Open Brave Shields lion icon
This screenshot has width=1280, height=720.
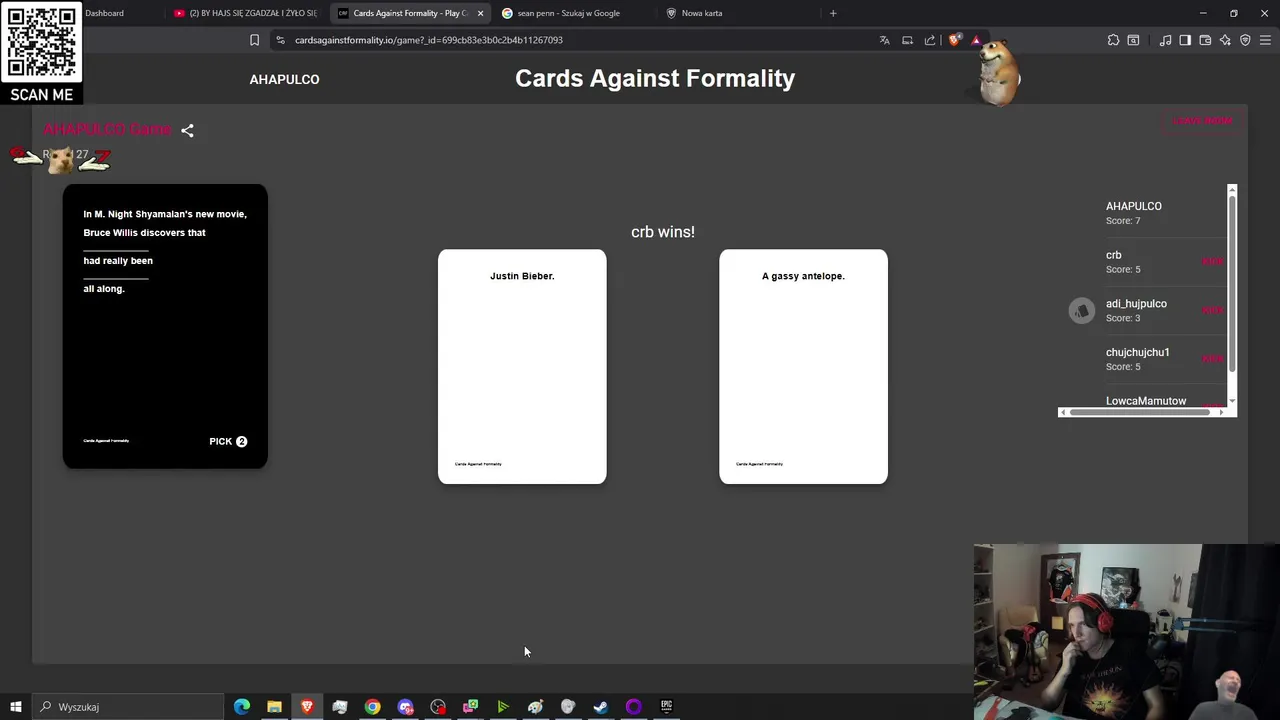coord(955,40)
